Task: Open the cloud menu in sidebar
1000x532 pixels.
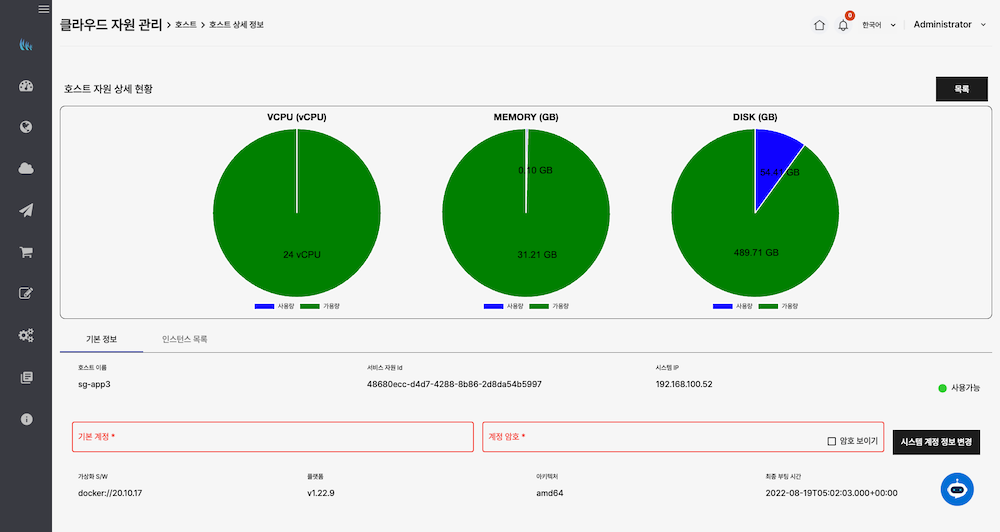Action: (26, 168)
